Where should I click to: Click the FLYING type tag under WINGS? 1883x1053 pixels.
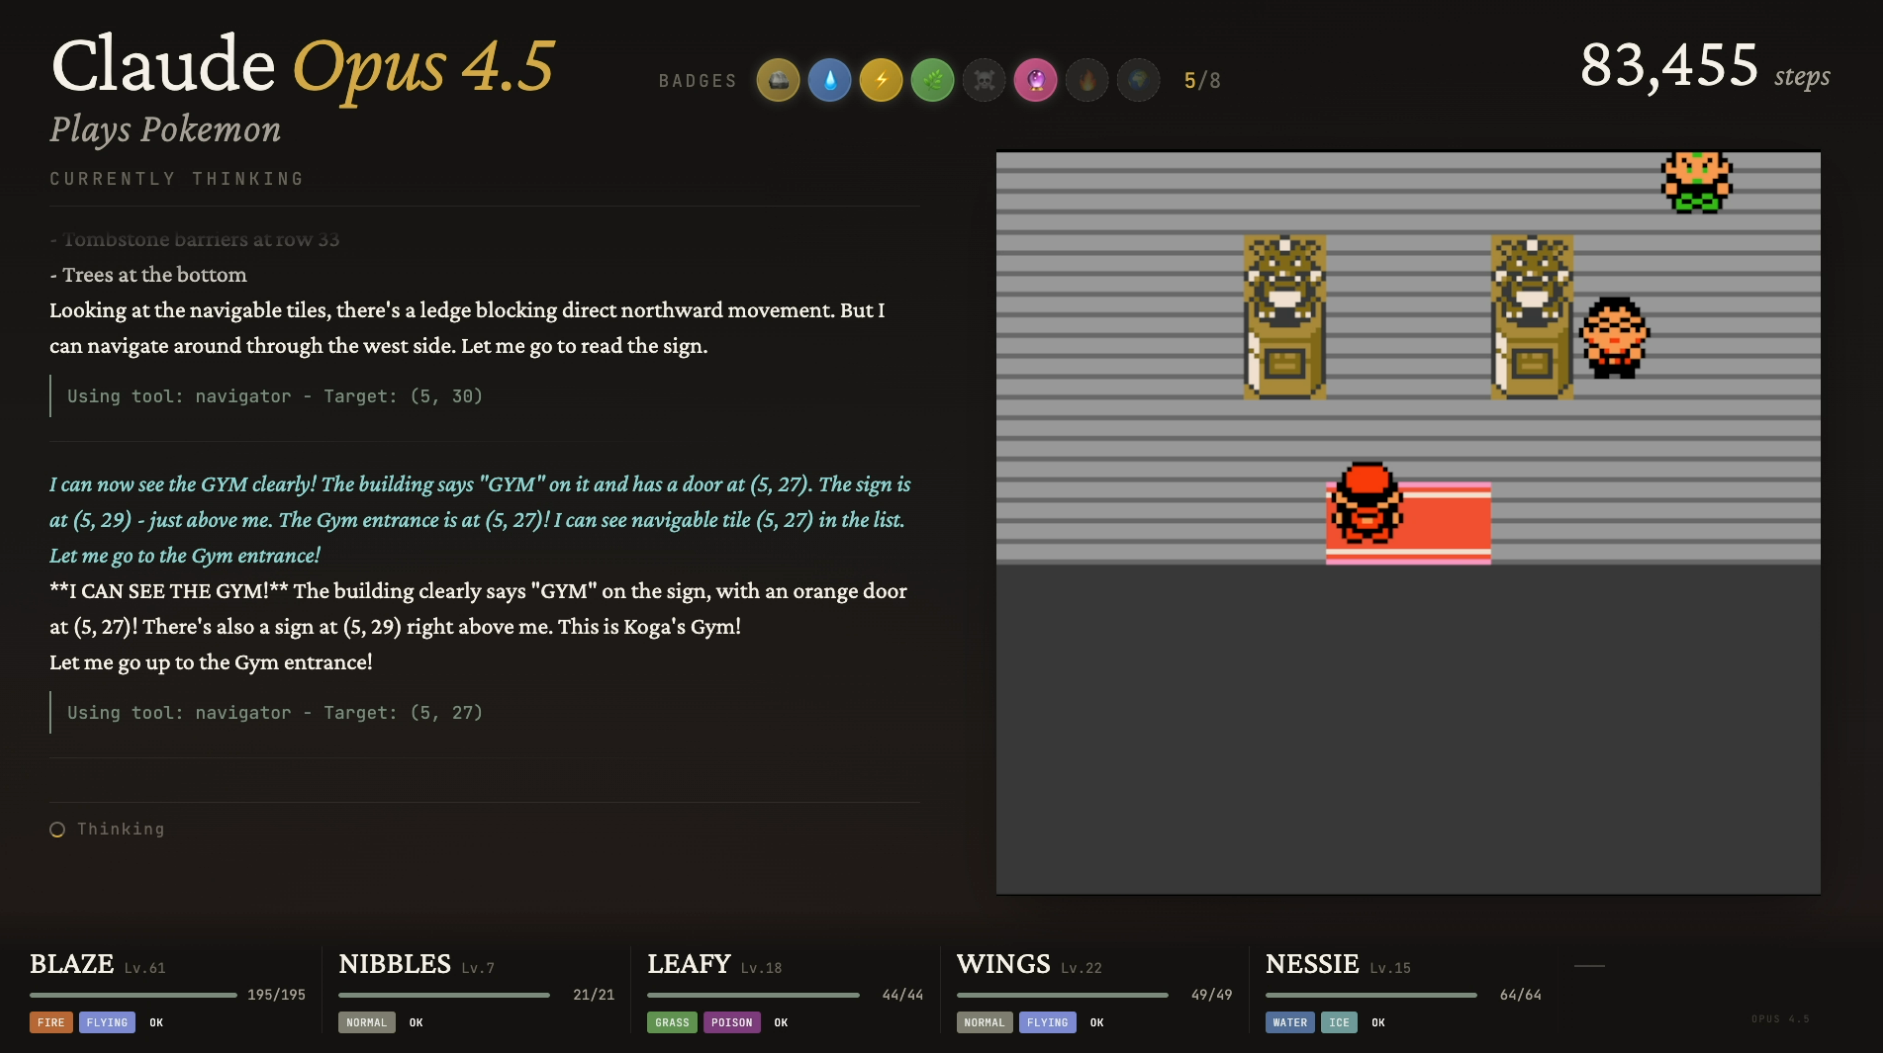(x=1048, y=1022)
